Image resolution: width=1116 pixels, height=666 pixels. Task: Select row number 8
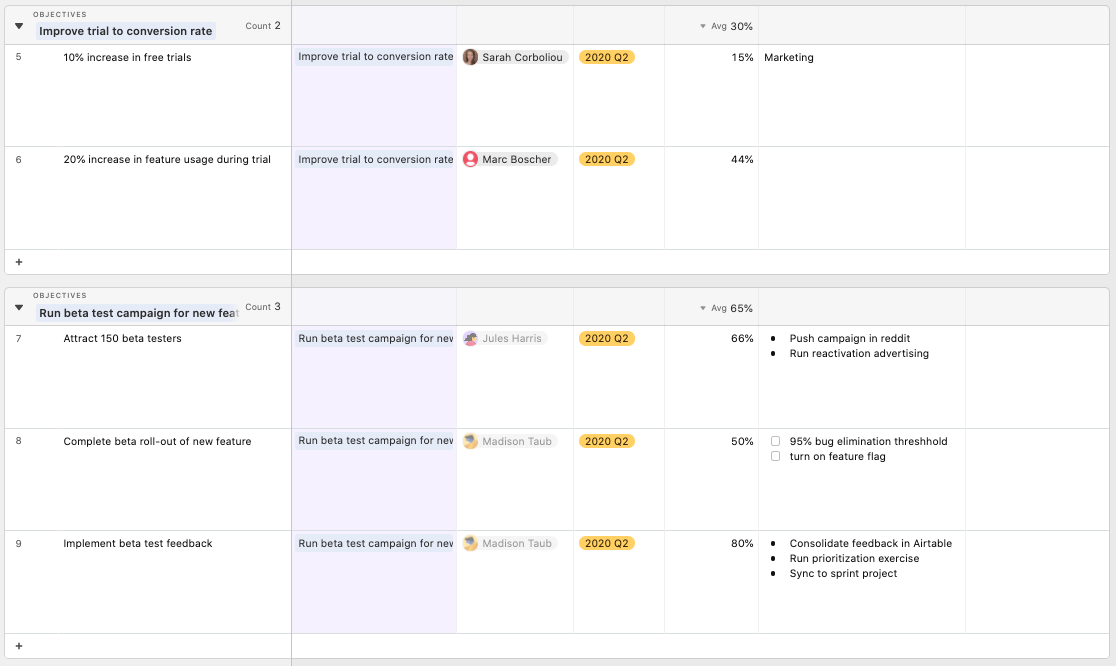point(19,441)
